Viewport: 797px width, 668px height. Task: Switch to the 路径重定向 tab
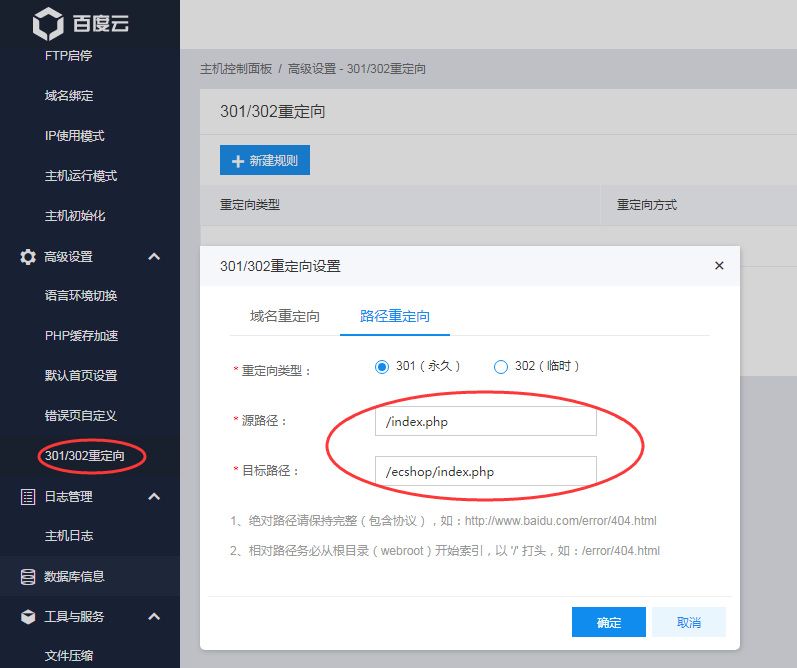pos(395,316)
